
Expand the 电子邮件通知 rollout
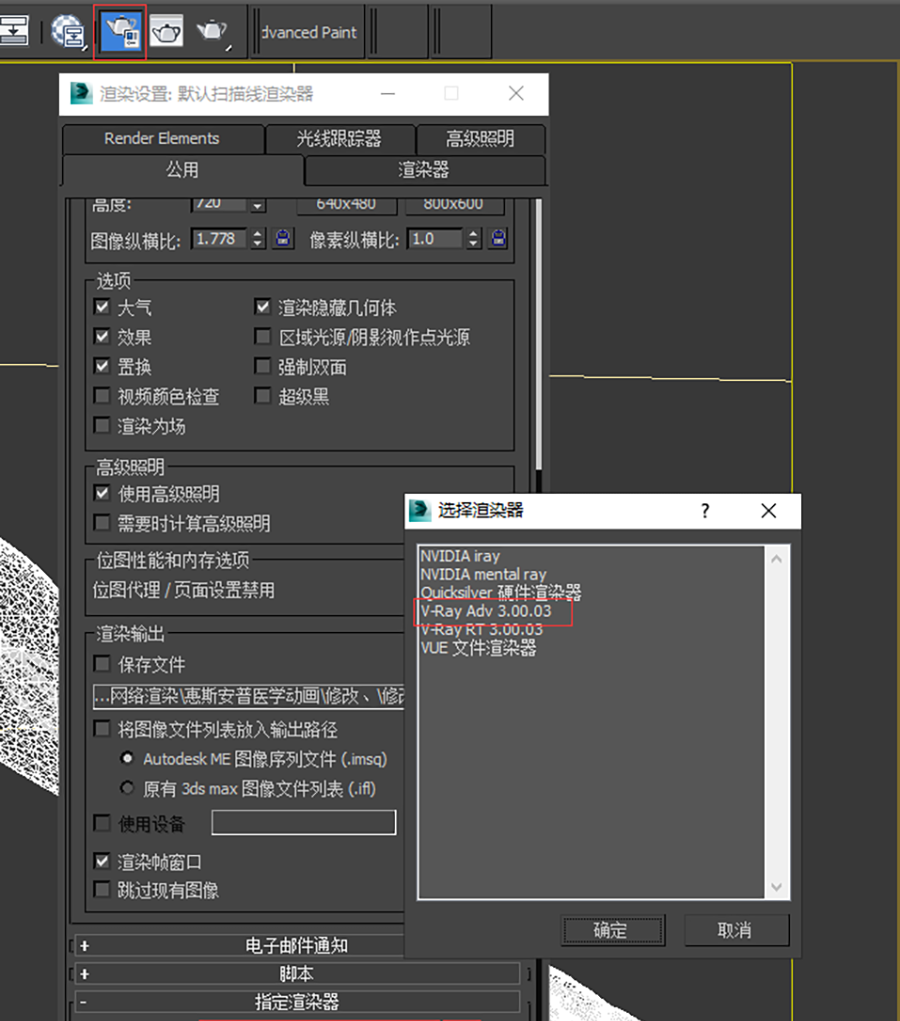point(297,945)
